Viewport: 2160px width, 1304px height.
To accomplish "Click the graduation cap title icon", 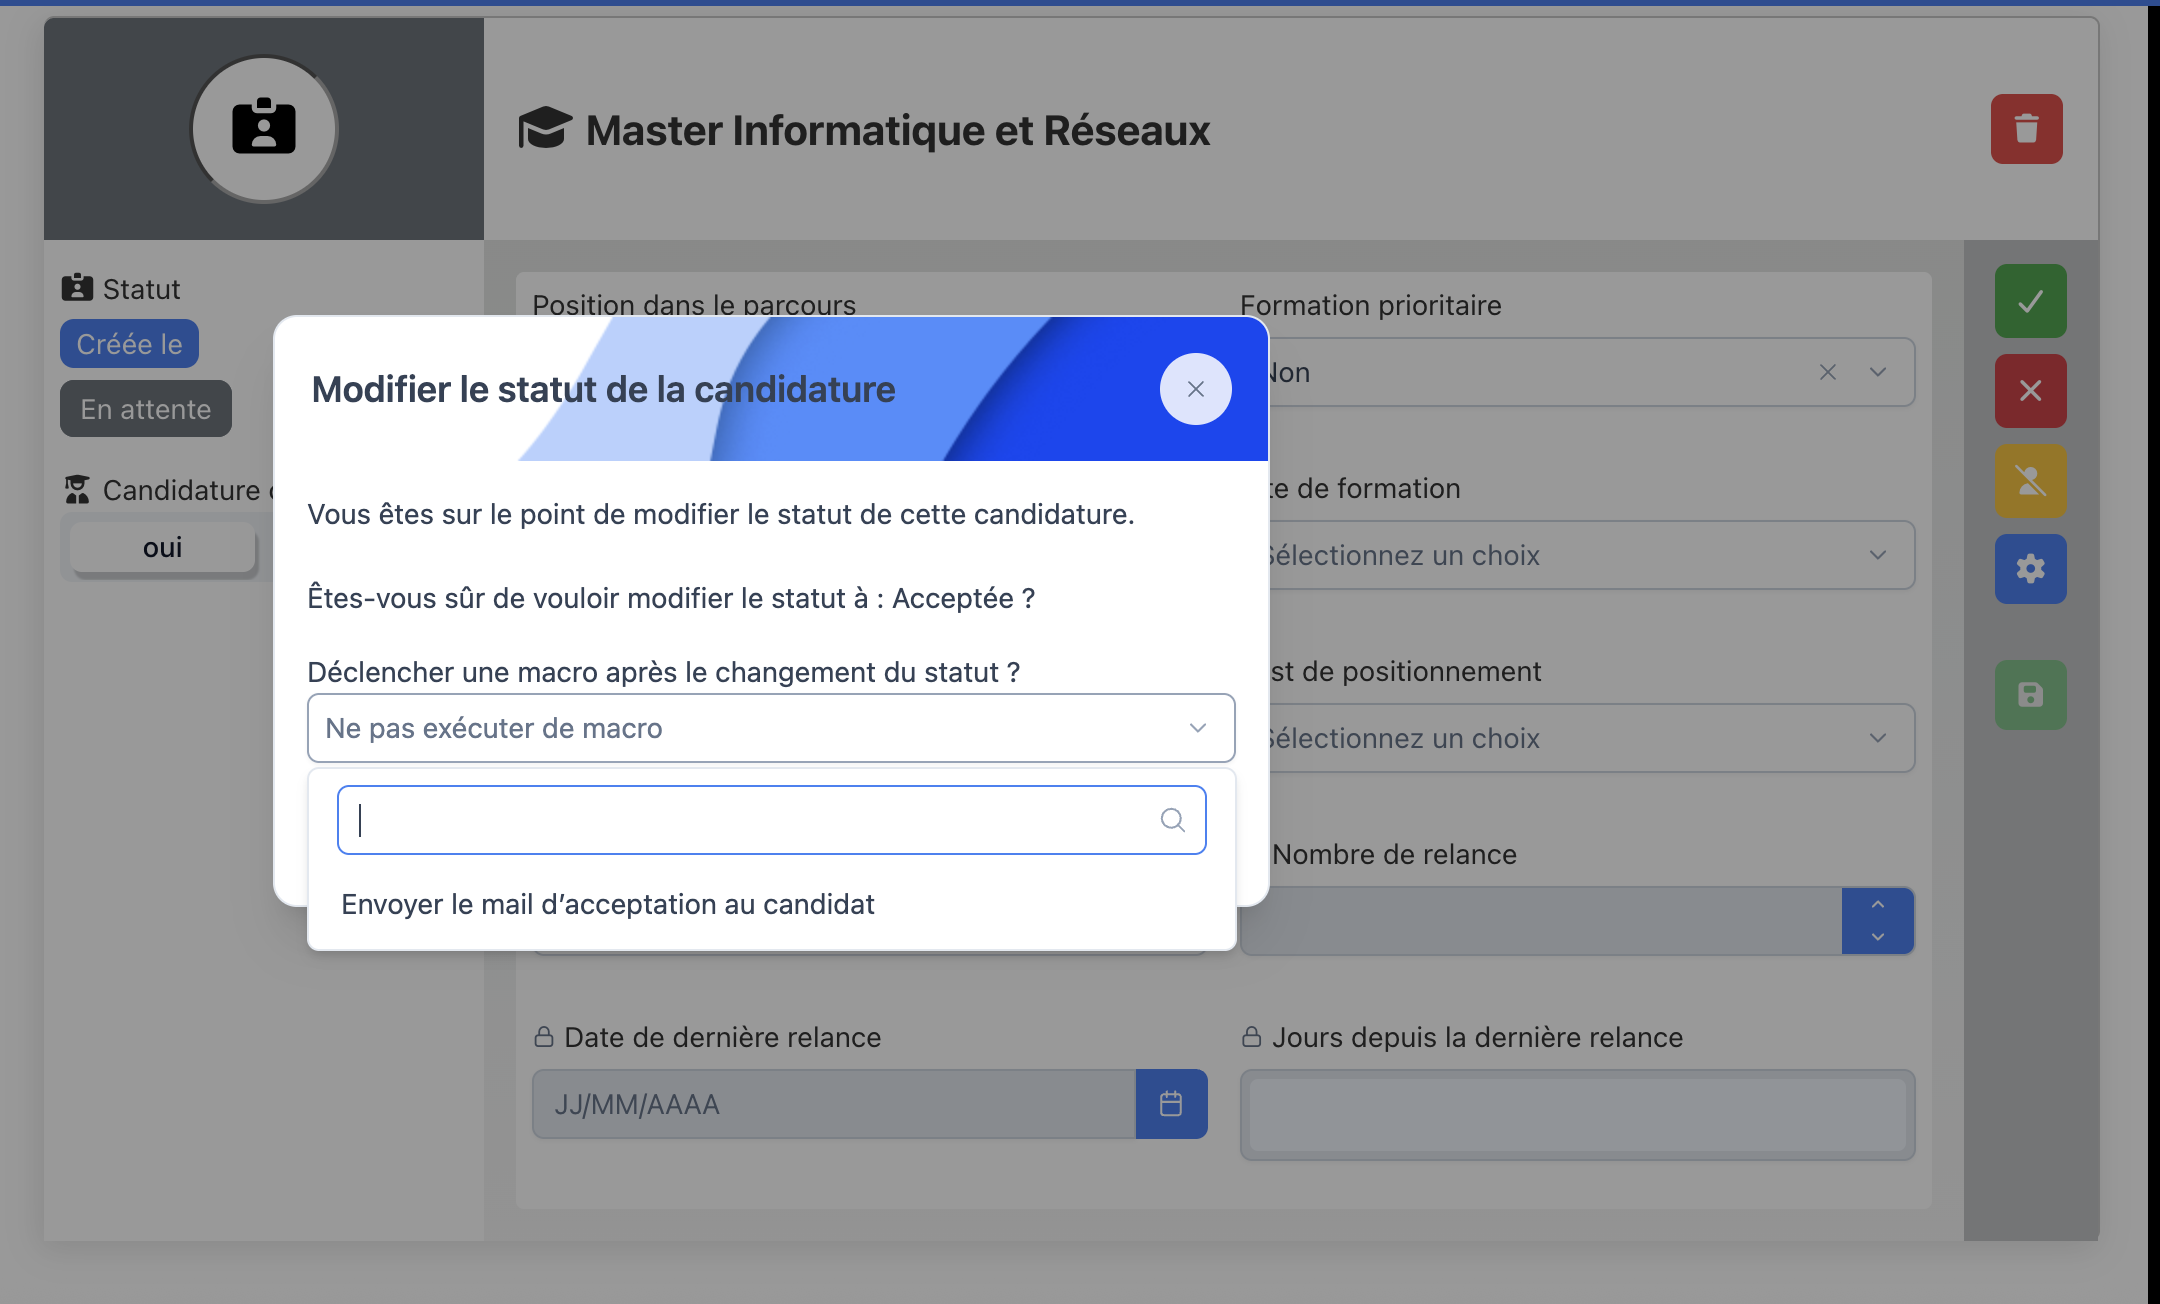I will click(545, 129).
